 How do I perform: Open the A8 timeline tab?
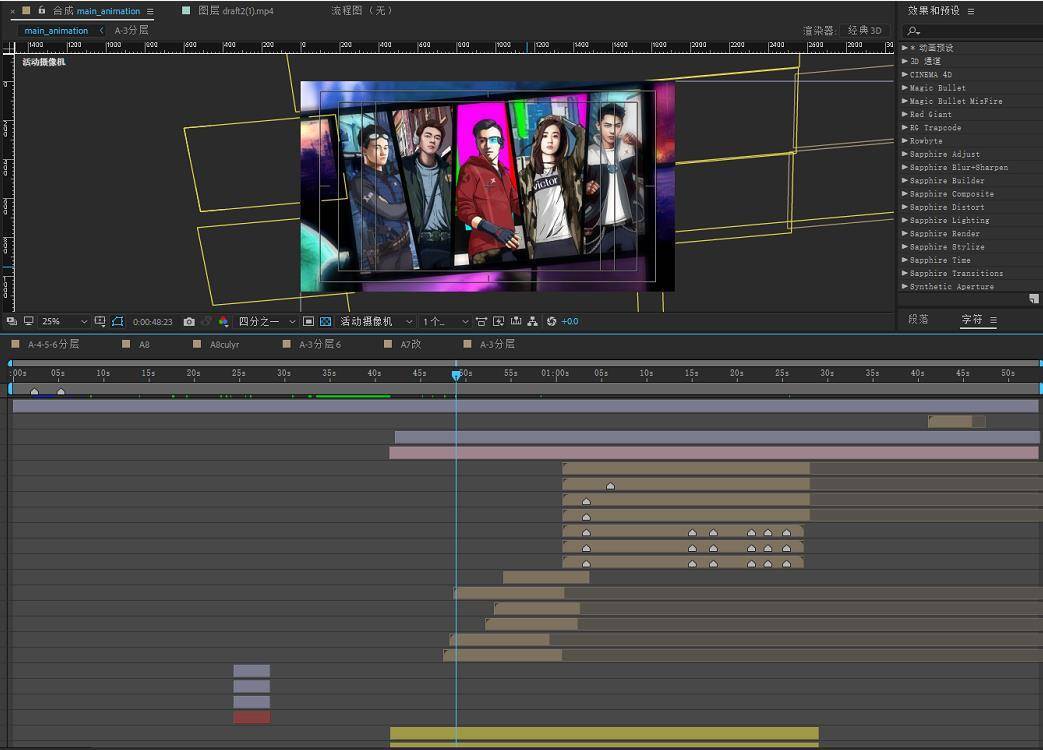click(x=144, y=344)
